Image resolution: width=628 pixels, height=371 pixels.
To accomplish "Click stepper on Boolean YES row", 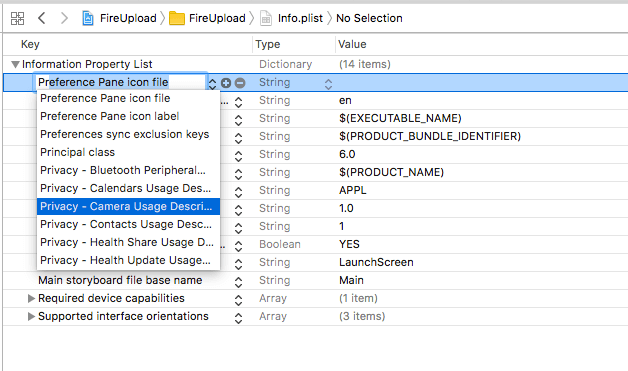I will [x=238, y=246].
